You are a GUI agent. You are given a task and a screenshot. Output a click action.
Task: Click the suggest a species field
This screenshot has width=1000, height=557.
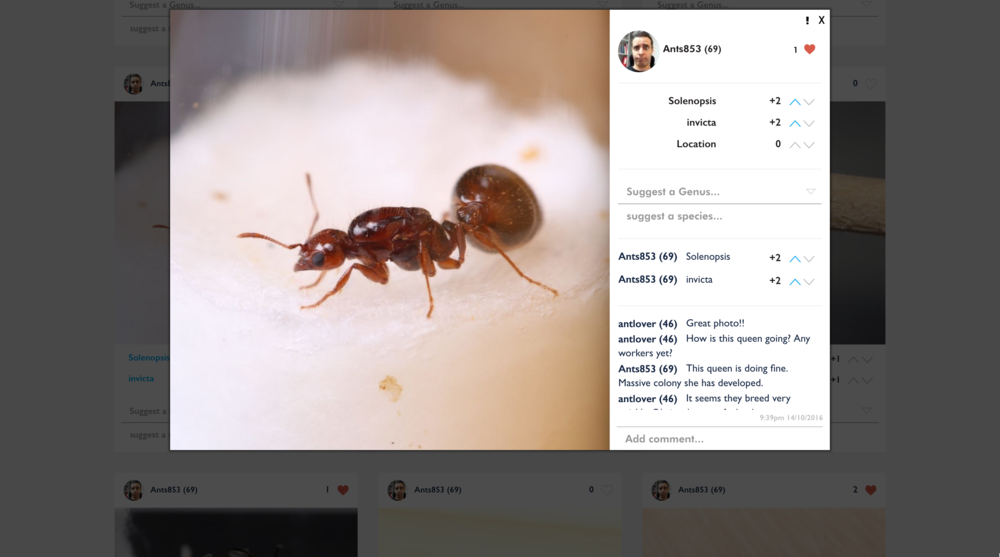(718, 216)
